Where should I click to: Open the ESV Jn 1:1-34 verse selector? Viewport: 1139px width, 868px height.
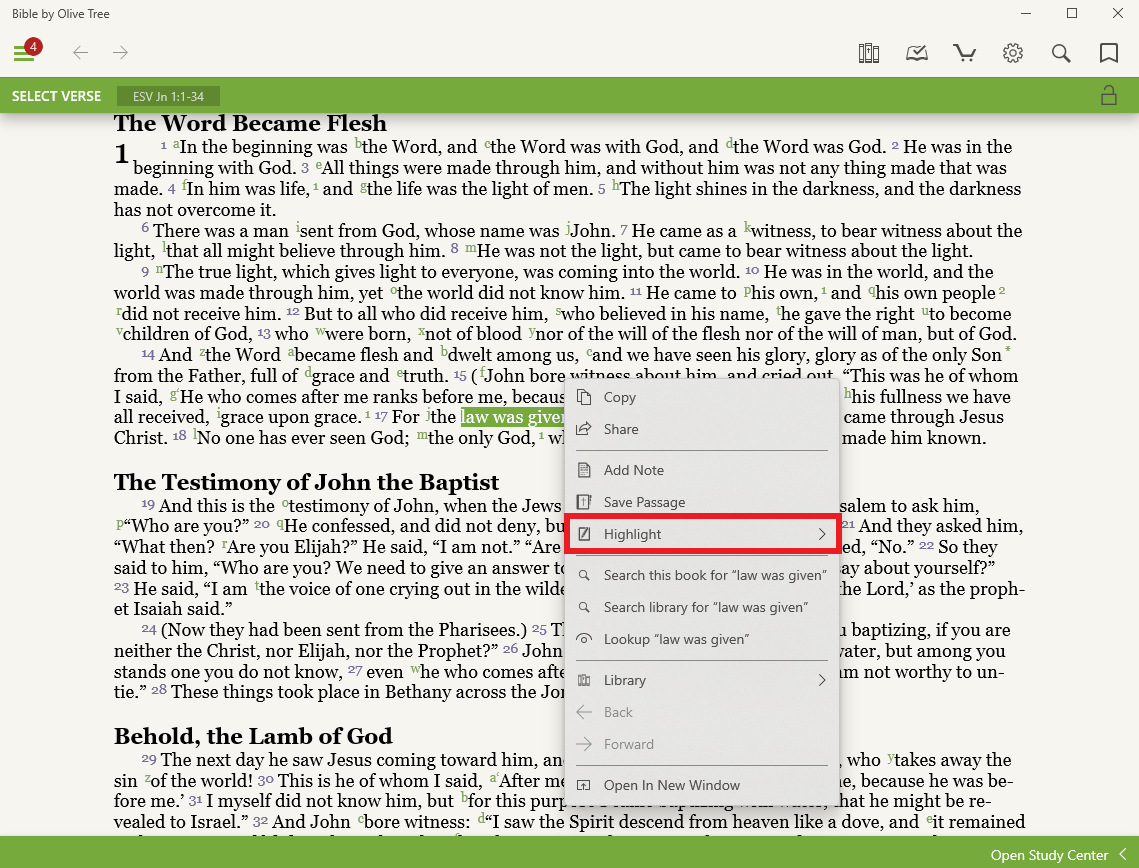pyautogui.click(x=168, y=97)
